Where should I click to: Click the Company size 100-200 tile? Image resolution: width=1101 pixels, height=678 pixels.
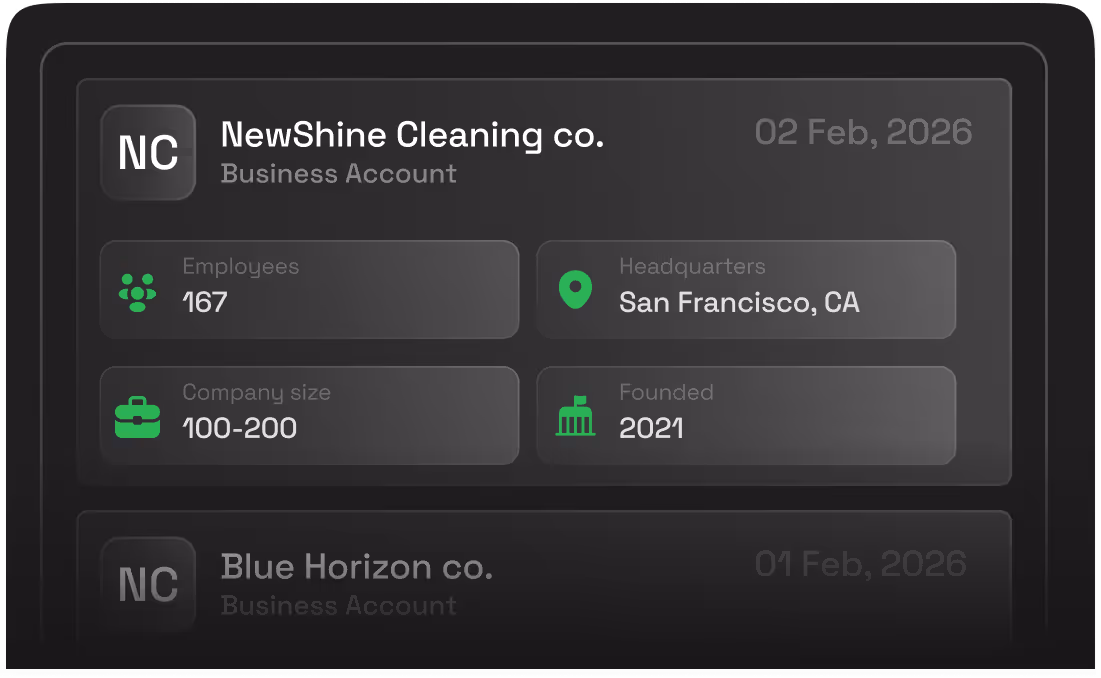click(x=309, y=416)
